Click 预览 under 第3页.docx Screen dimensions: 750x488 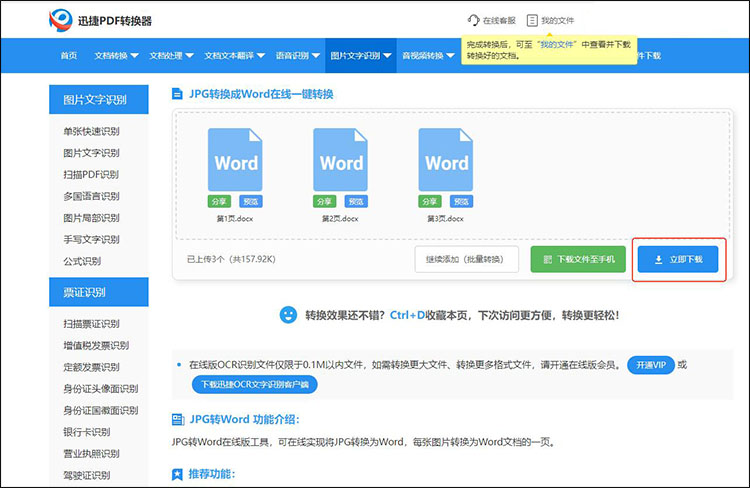[x=459, y=201]
